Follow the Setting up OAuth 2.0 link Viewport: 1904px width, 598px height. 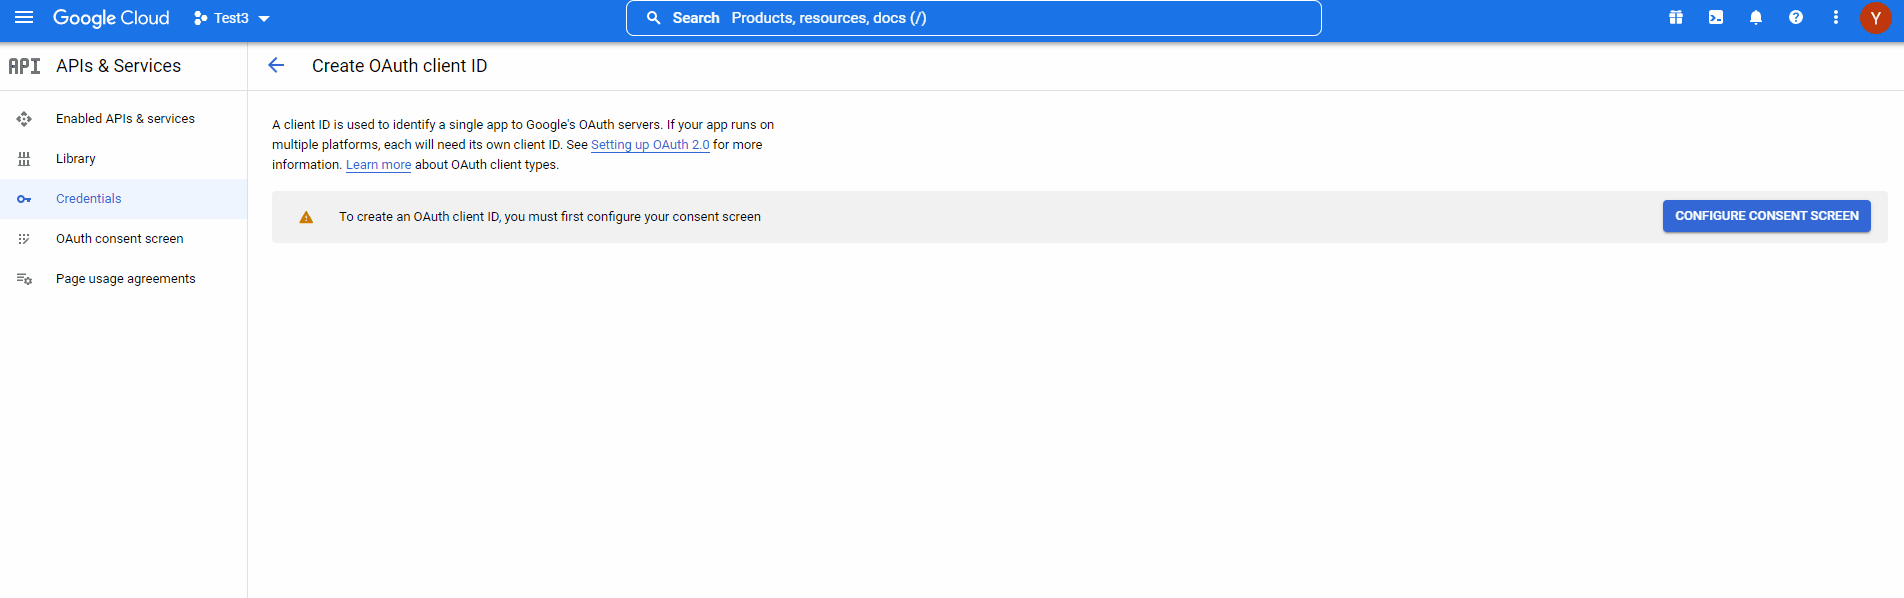650,145
